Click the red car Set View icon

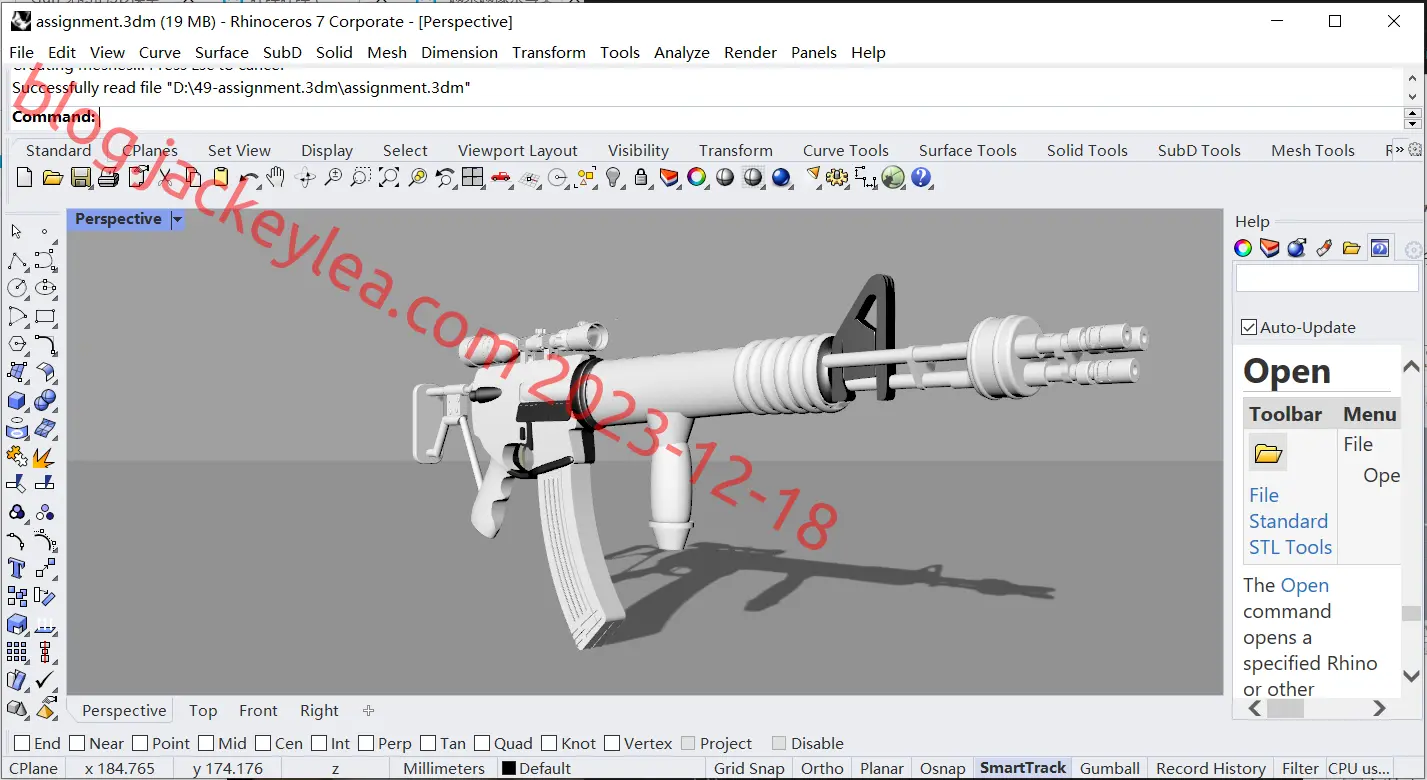tap(501, 178)
